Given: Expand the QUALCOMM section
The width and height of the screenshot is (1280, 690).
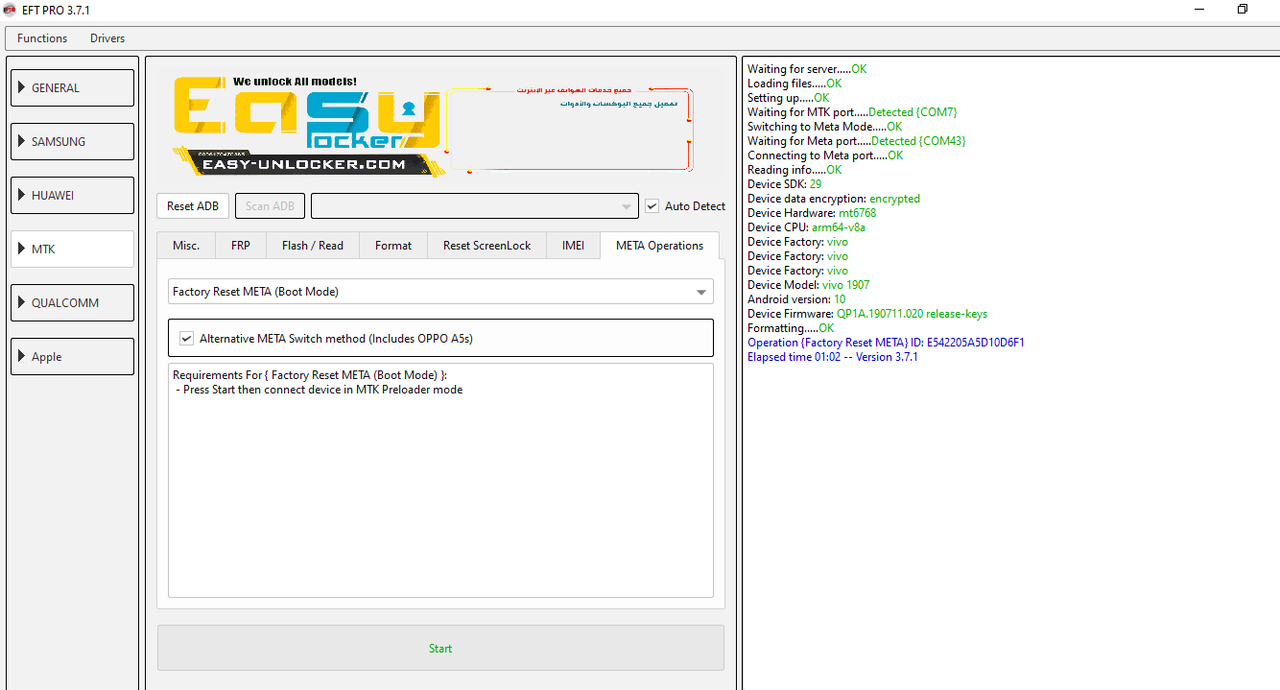Looking at the screenshot, I should [x=72, y=303].
